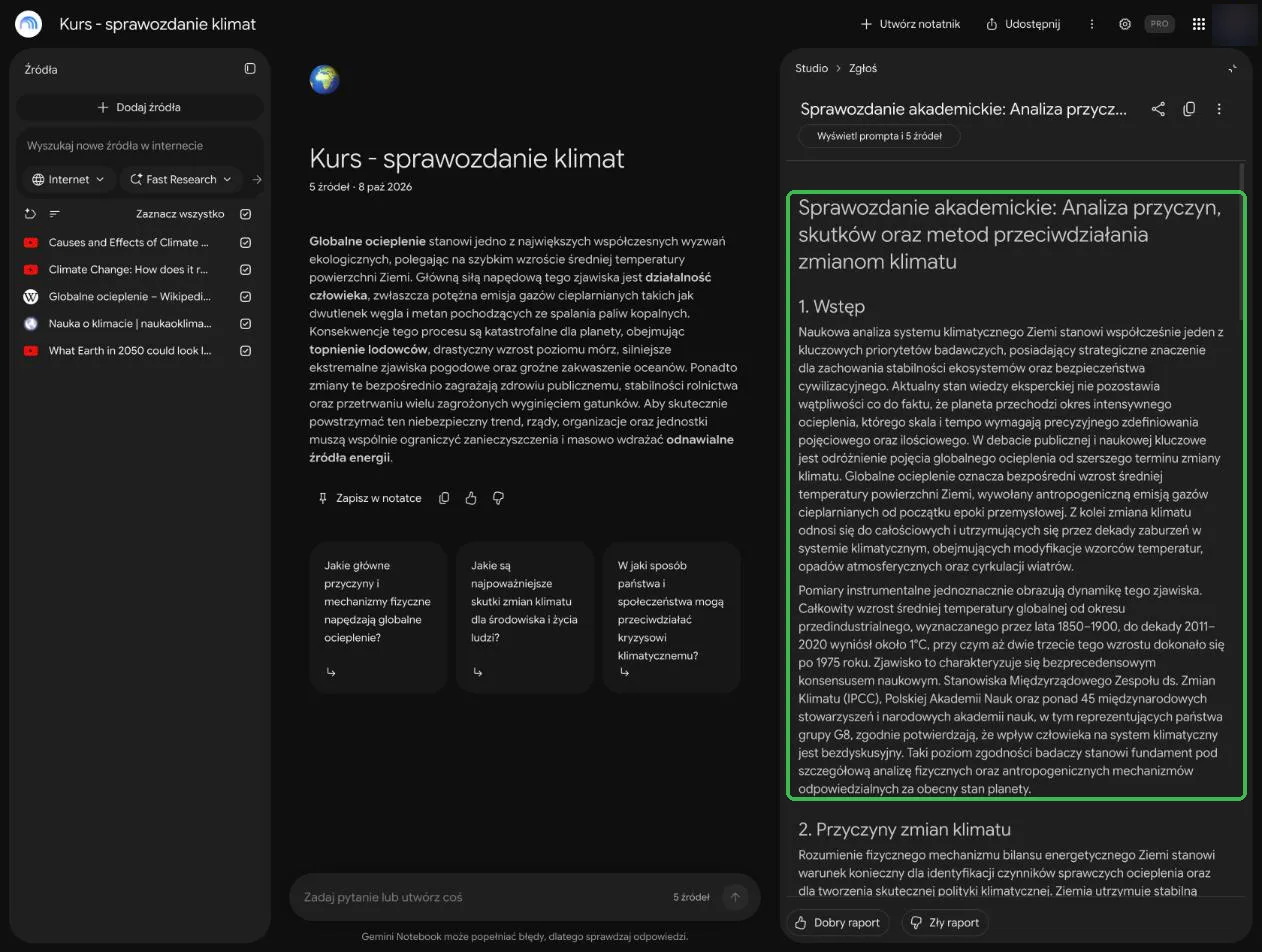Click thumbs up icon under summary
This screenshot has height=952, width=1262.
point(471,498)
